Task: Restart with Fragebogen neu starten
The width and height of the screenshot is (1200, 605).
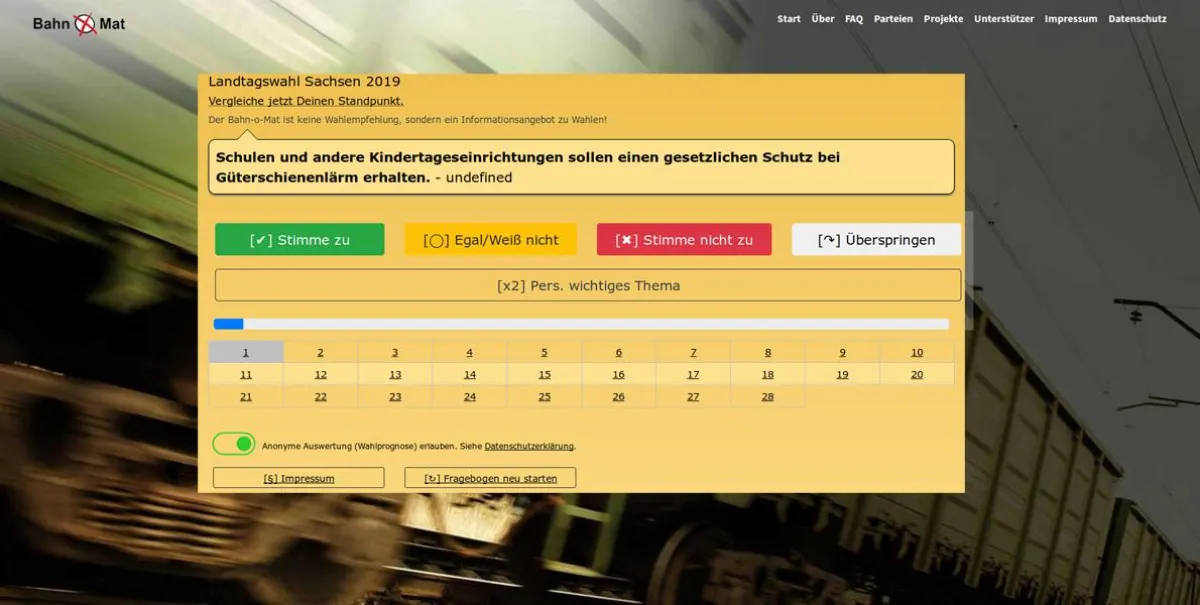Action: coord(490,478)
